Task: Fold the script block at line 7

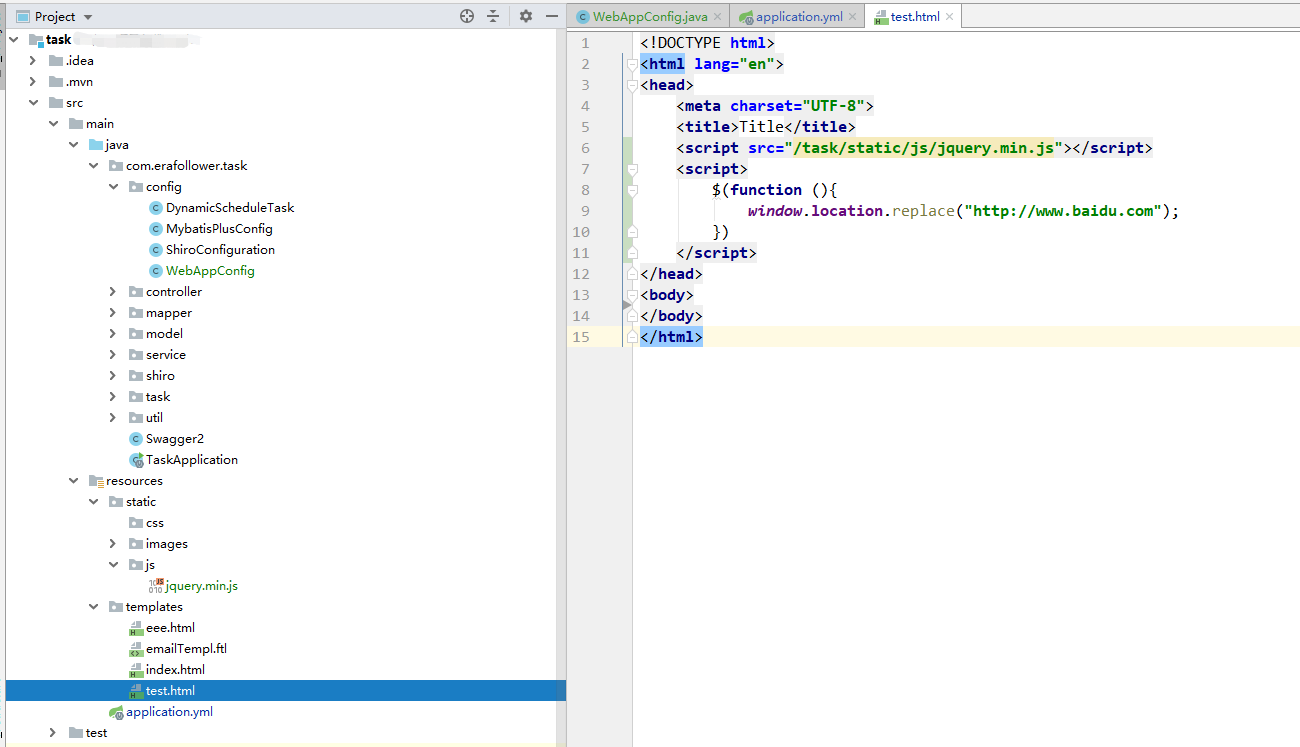Action: click(632, 169)
